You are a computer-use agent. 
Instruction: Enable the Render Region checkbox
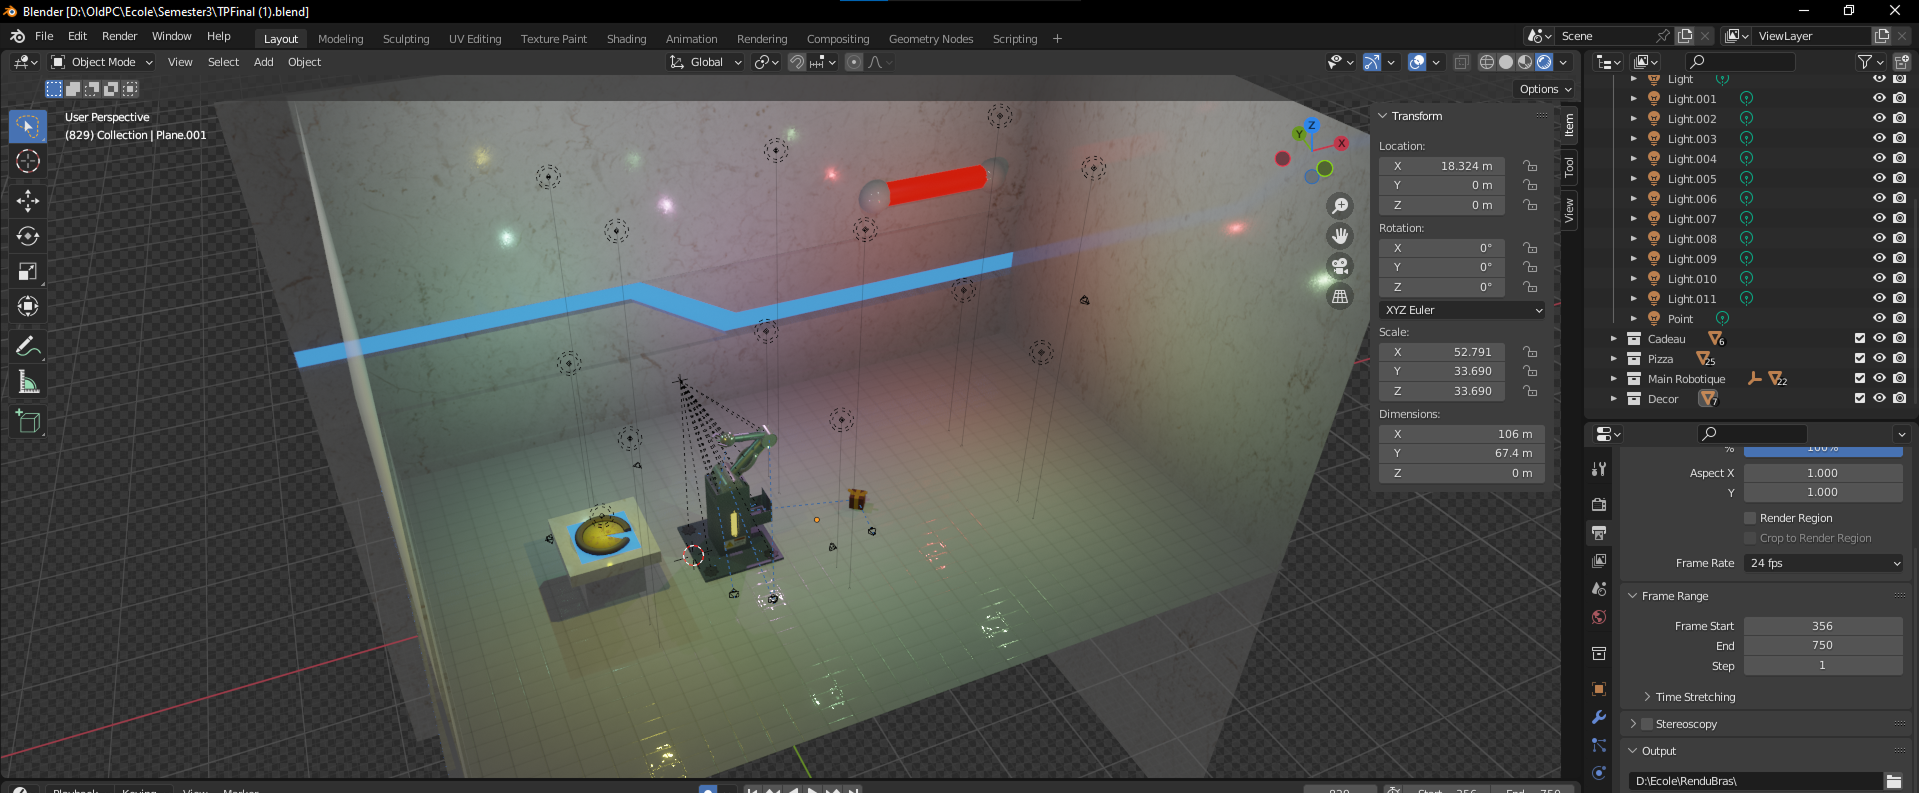tap(1750, 518)
